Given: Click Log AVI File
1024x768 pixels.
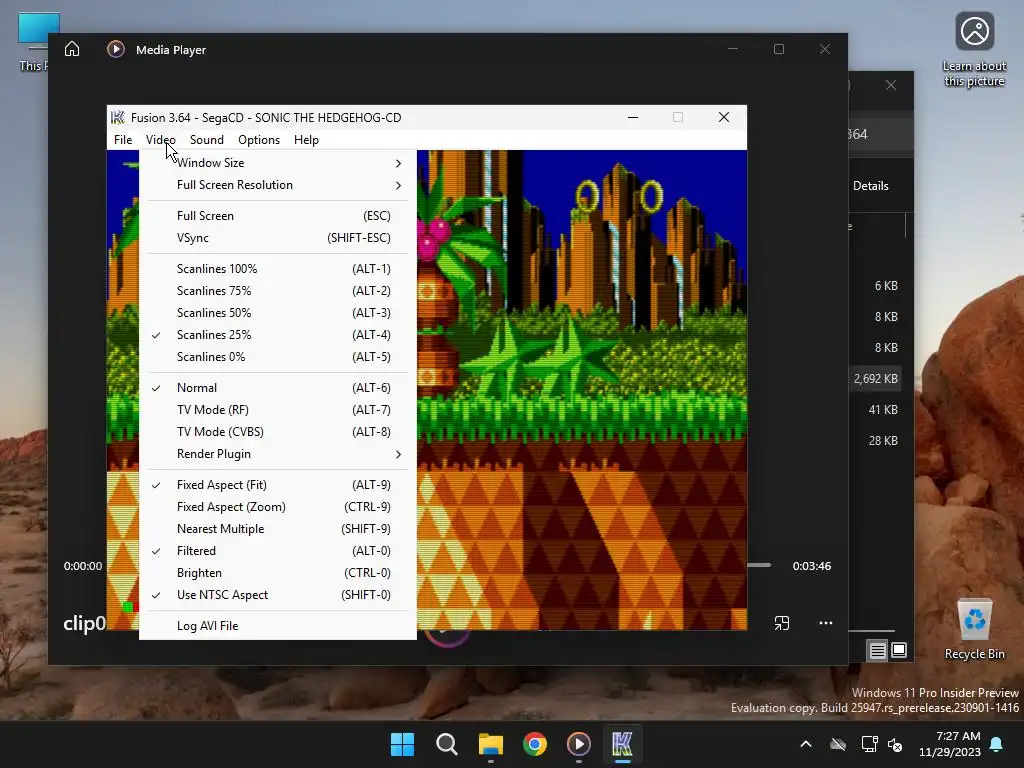Looking at the screenshot, I should [278, 626].
